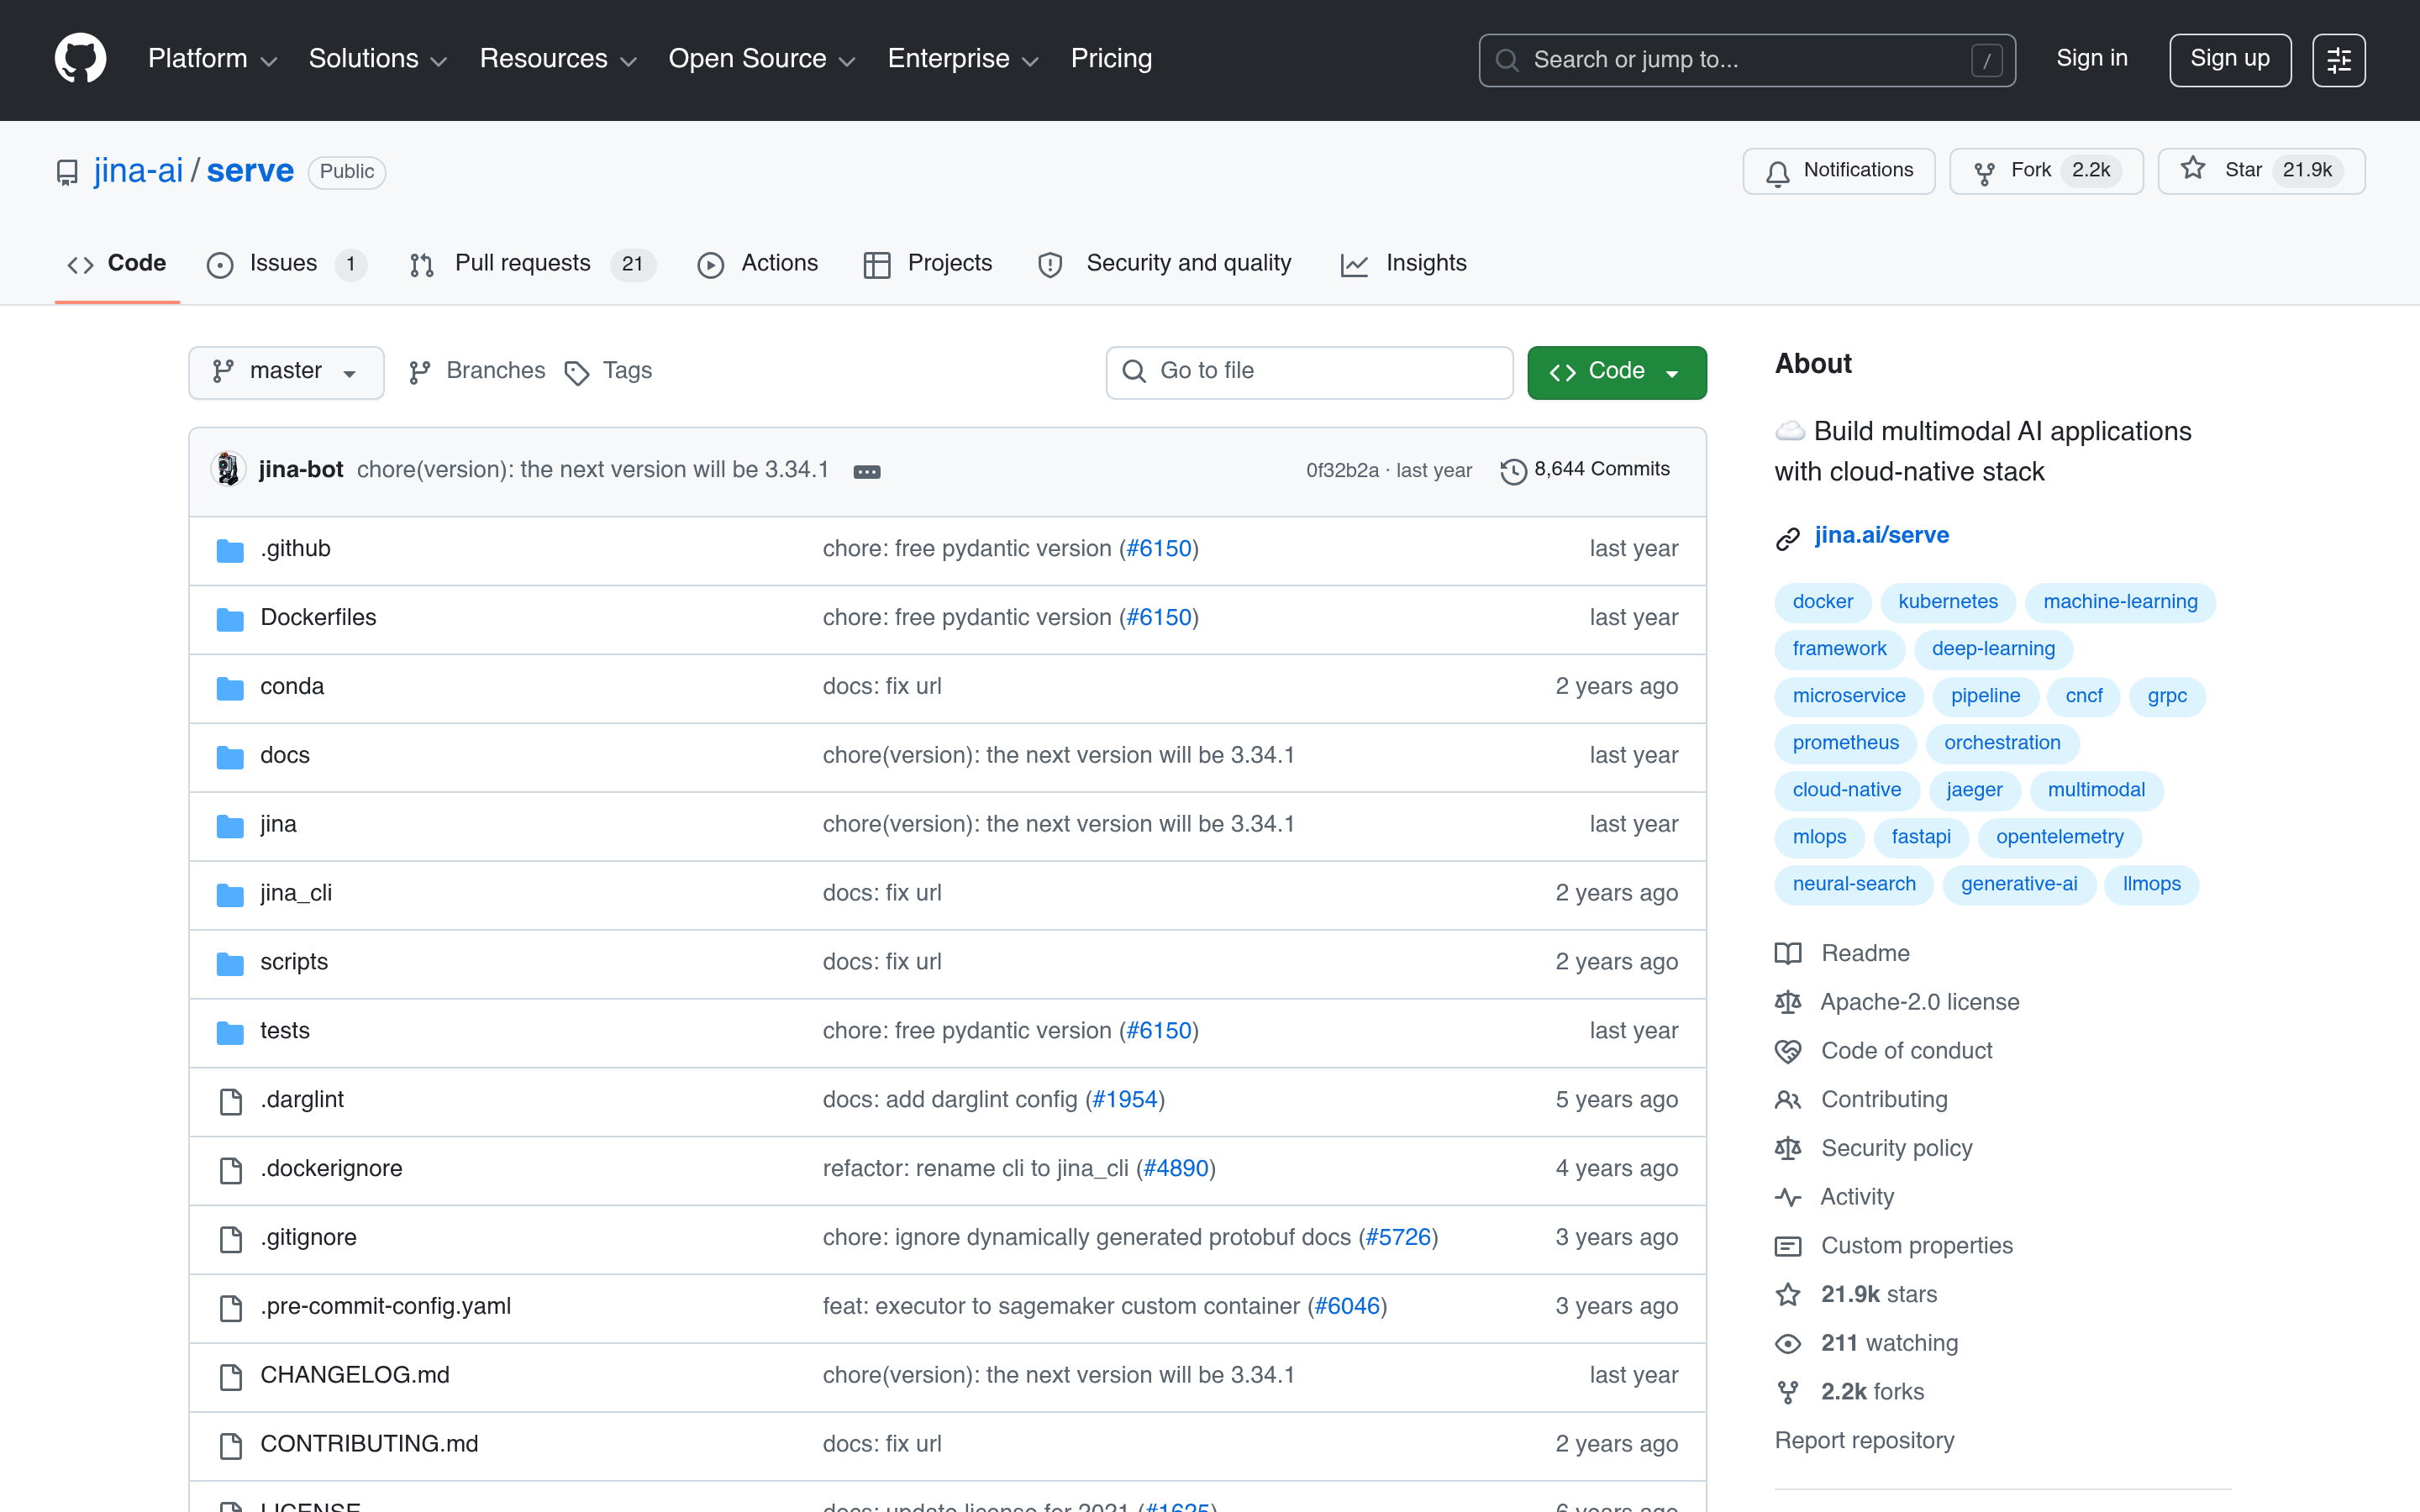Open pull request #4890 link

coord(1176,1168)
